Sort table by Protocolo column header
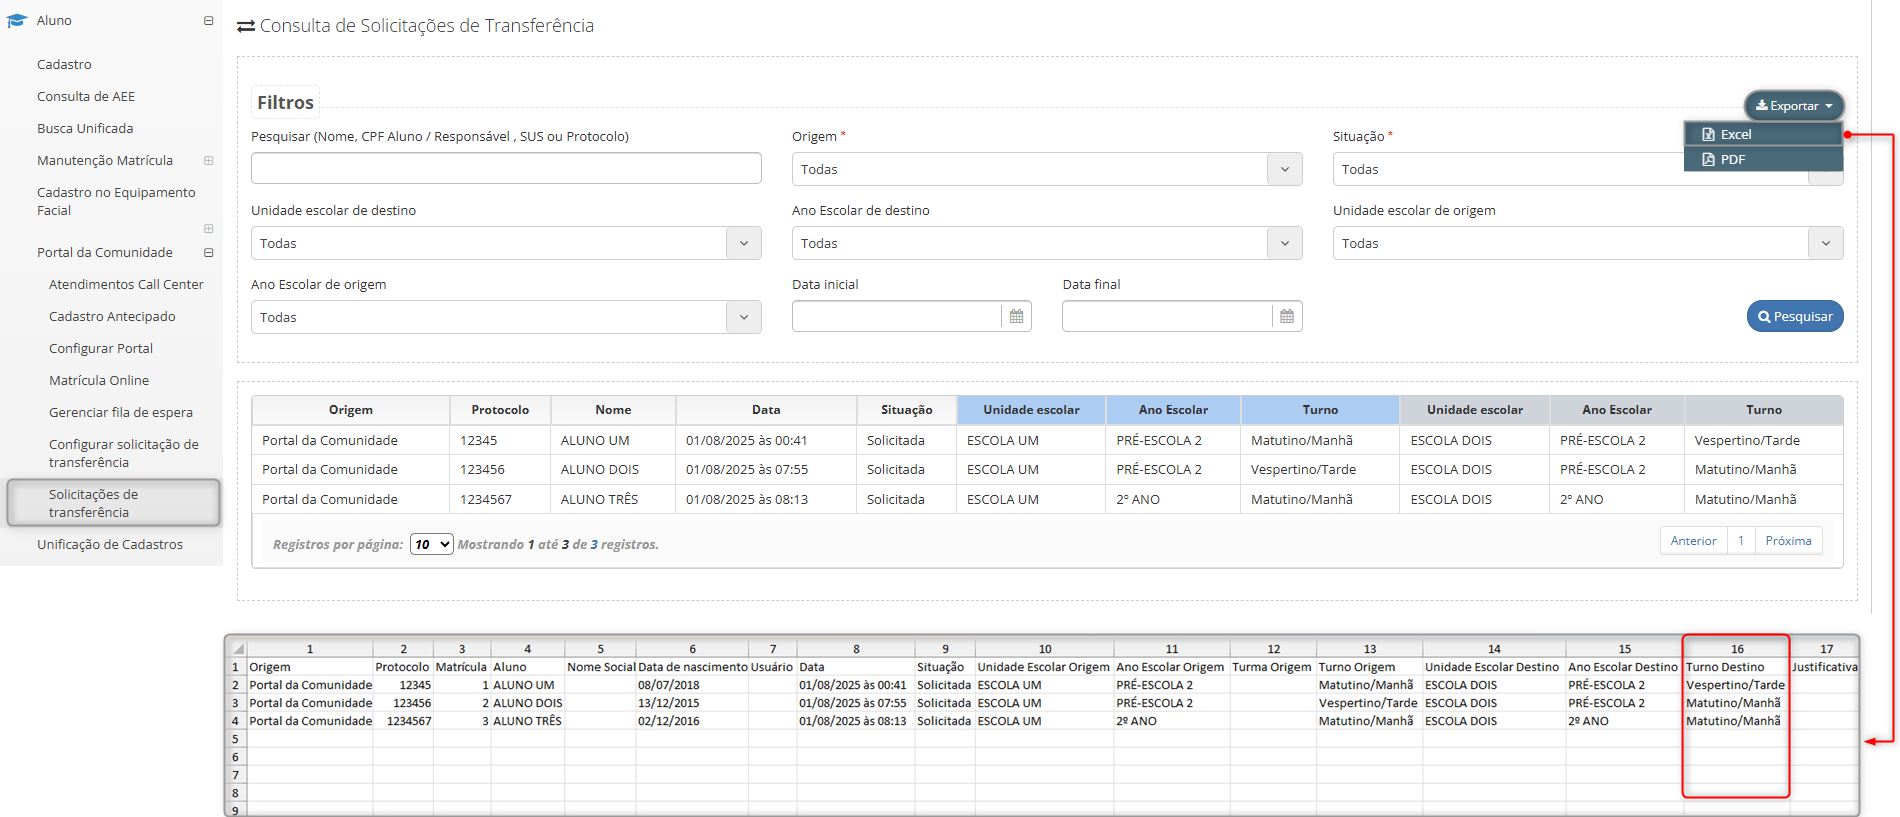This screenshot has height=817, width=1900. [500, 410]
